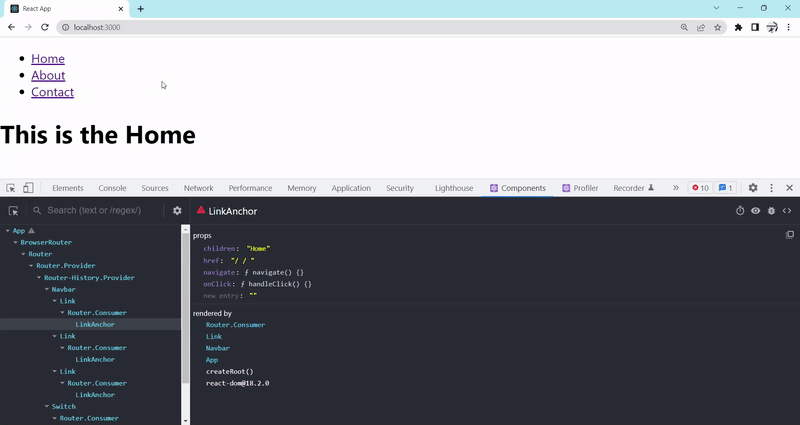Open the Memory tab
800x425 pixels.
(x=302, y=188)
